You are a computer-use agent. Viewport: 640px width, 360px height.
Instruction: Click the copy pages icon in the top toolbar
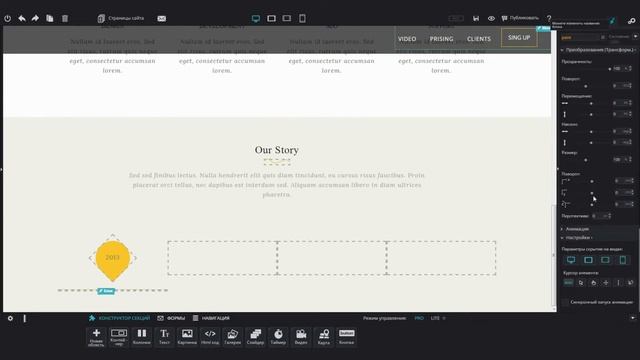pos(50,18)
